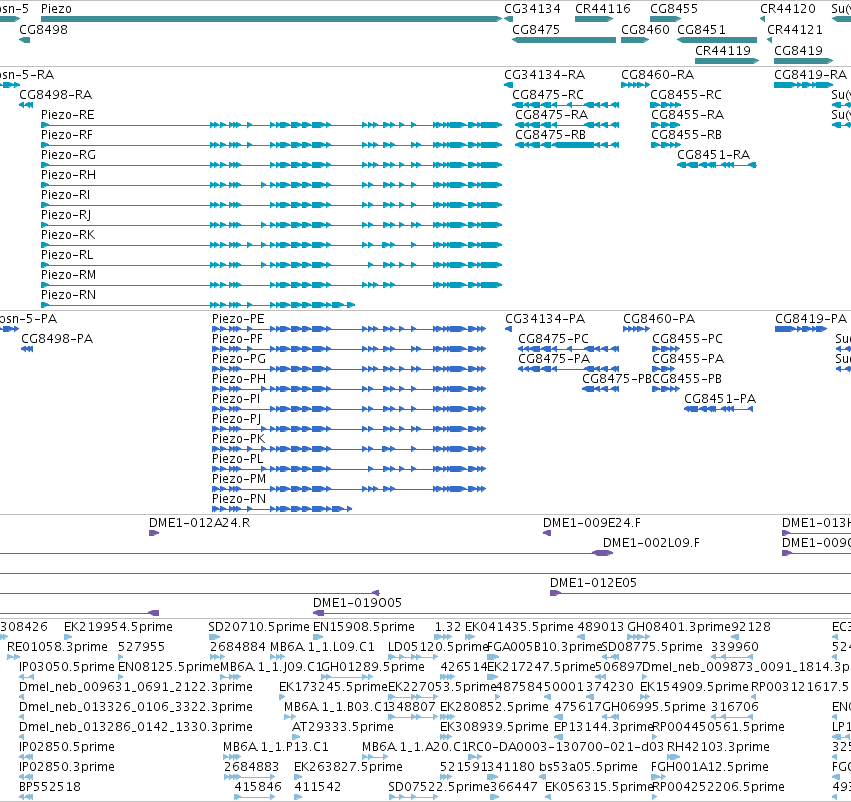Click the Piezo gene label
This screenshot has height=802, width=851.
(56, 9)
